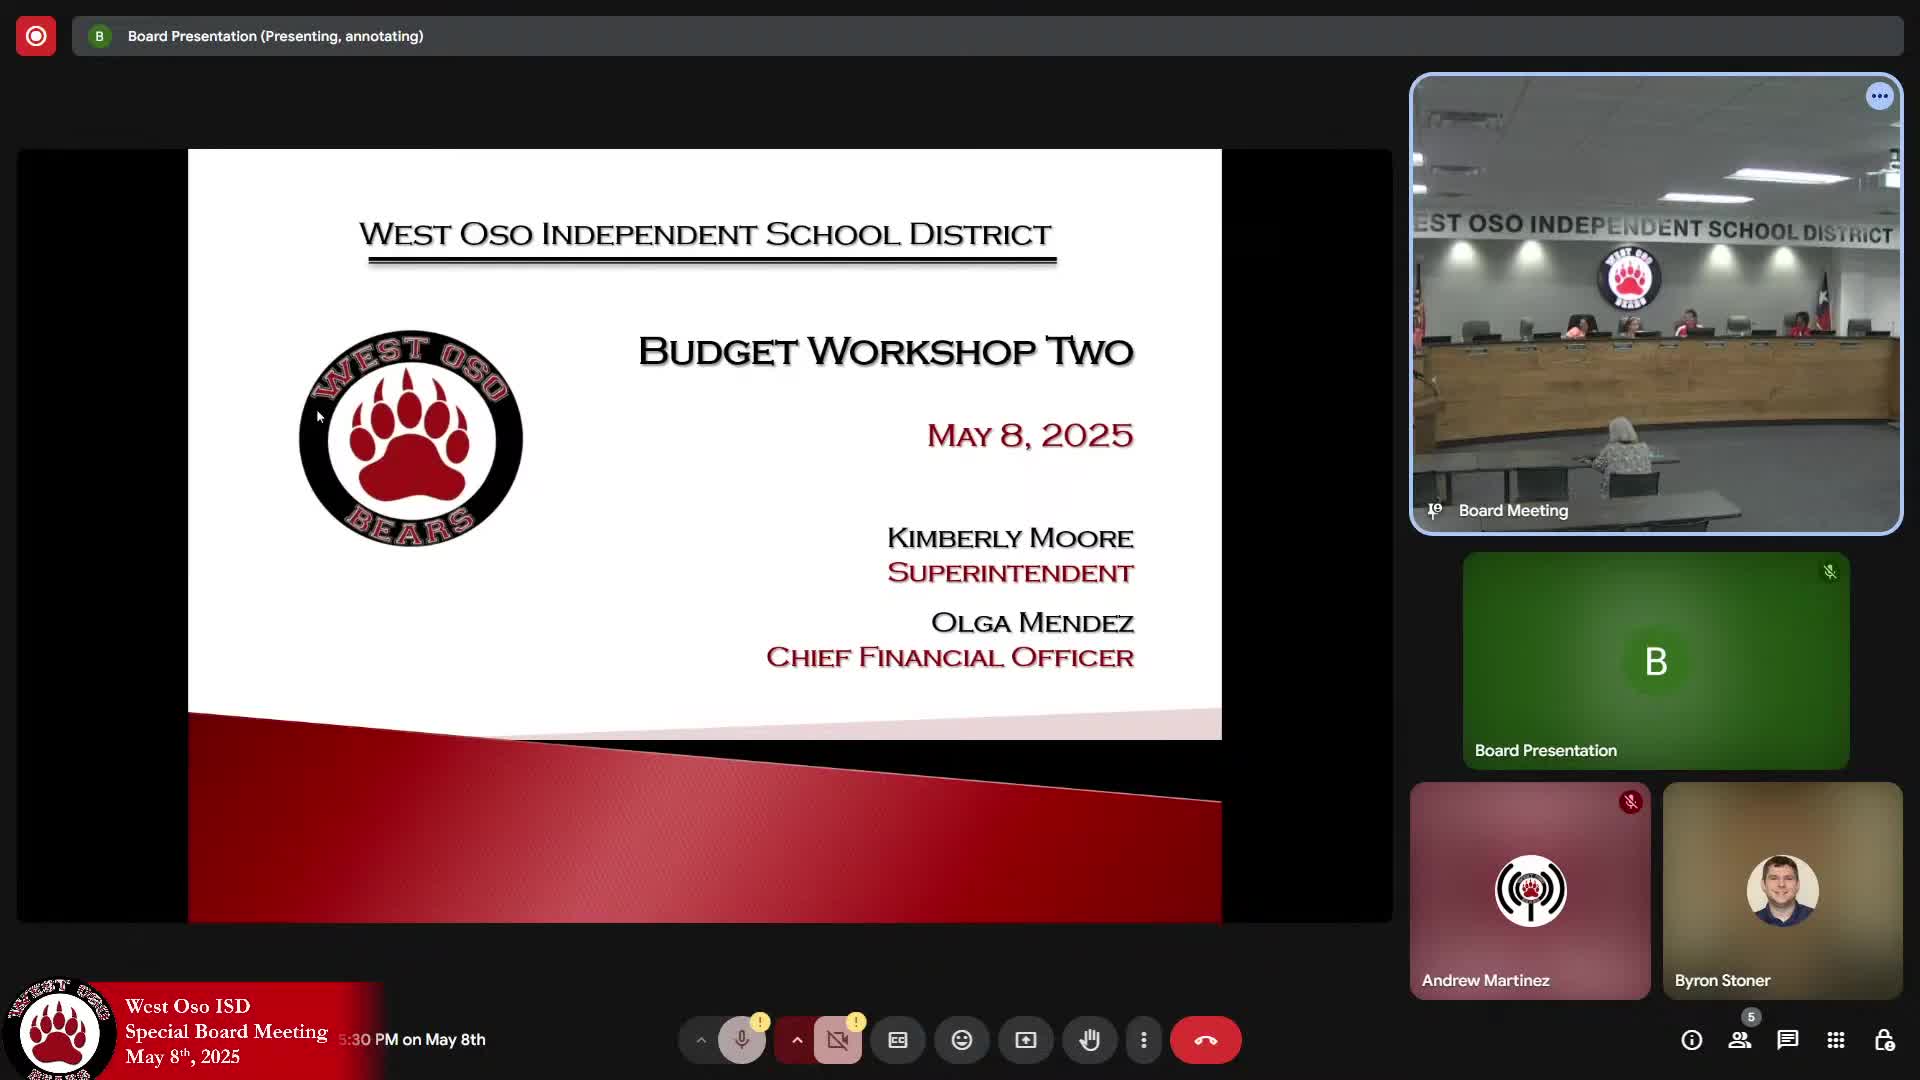The width and height of the screenshot is (1920, 1080).
Task: Open host controls lock icon
Action: tap(1884, 1040)
